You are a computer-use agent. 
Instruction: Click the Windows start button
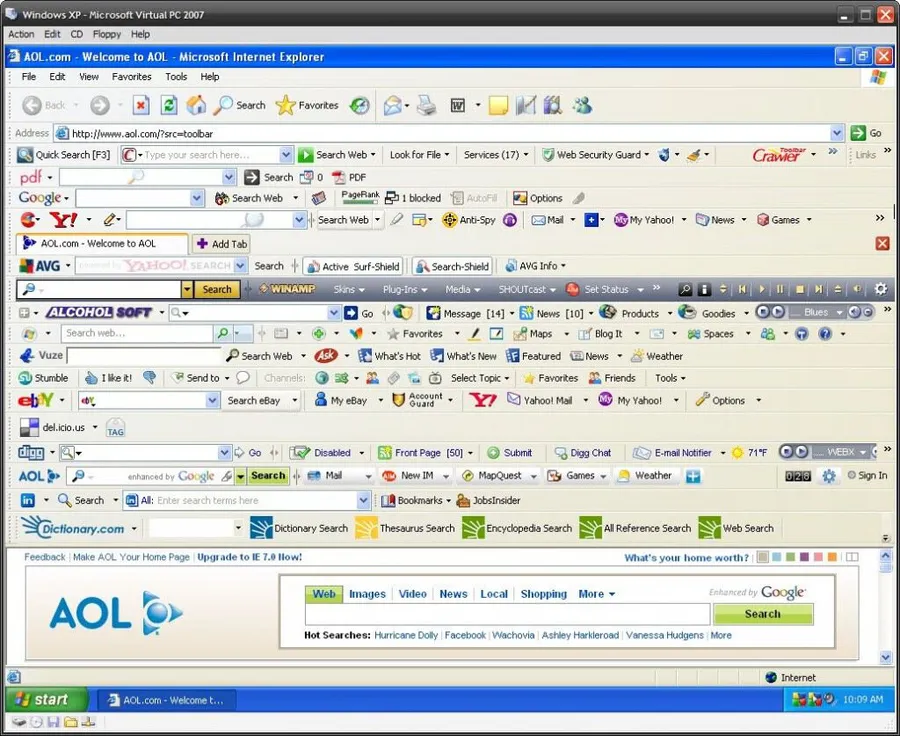click(x=40, y=699)
